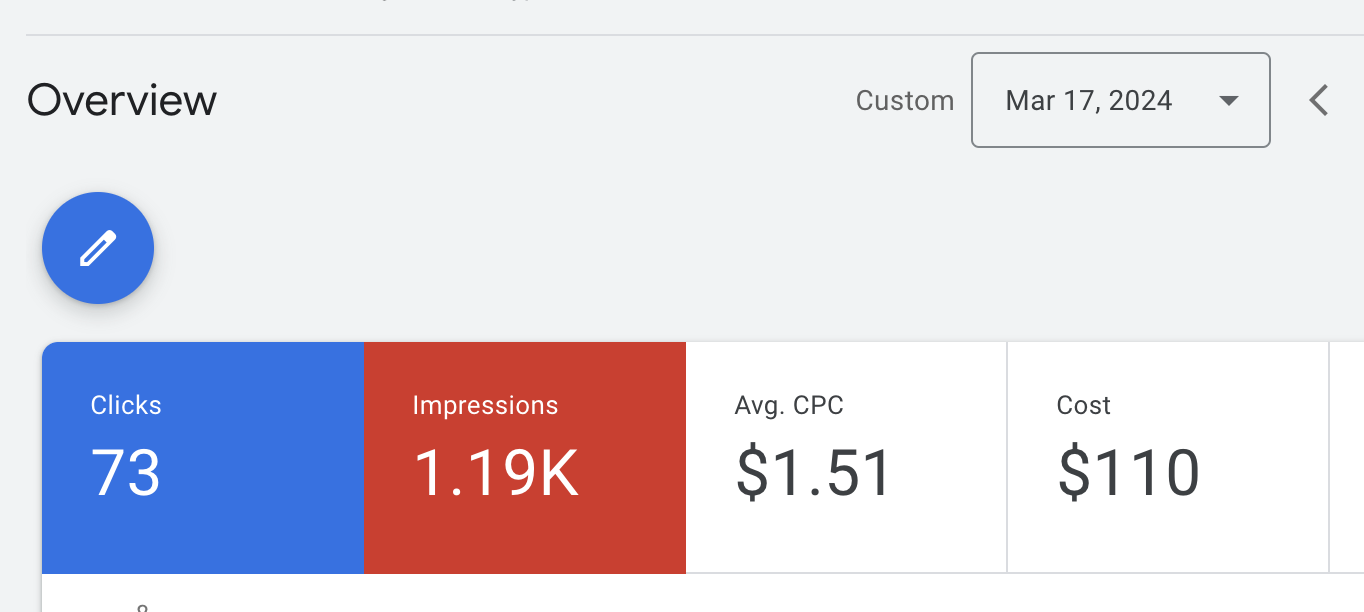This screenshot has width=1364, height=612.
Task: Click the Impressions label text
Action: pos(485,405)
